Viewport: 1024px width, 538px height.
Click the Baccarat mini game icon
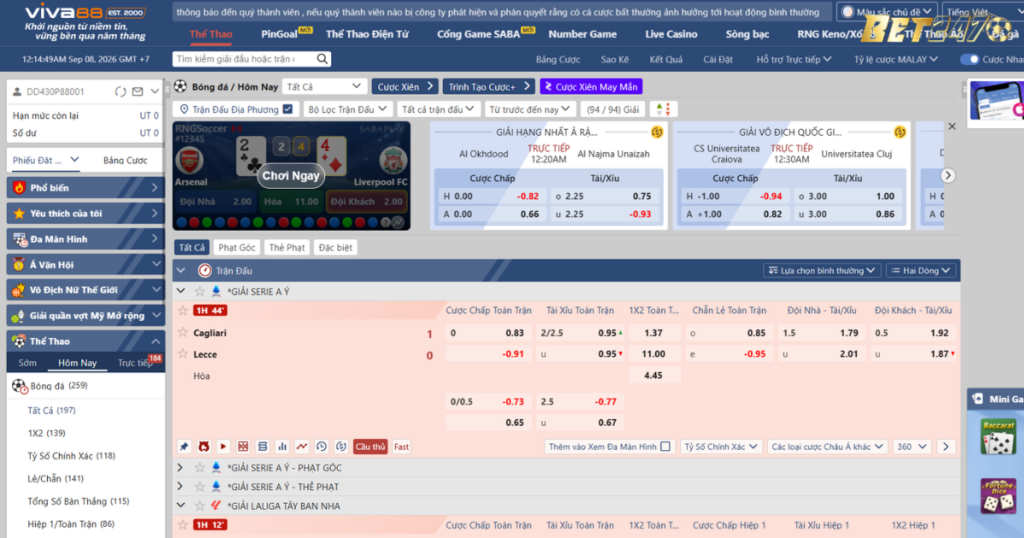997,437
